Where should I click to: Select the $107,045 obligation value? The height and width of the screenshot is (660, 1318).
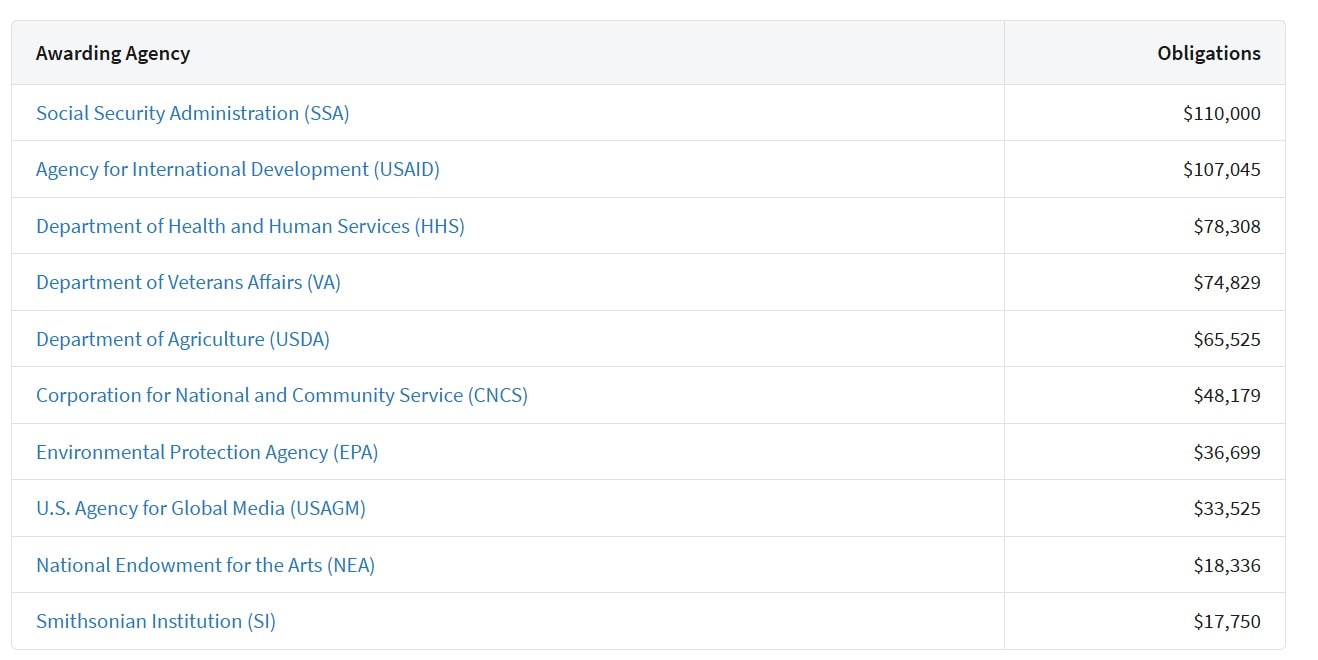click(x=1222, y=169)
